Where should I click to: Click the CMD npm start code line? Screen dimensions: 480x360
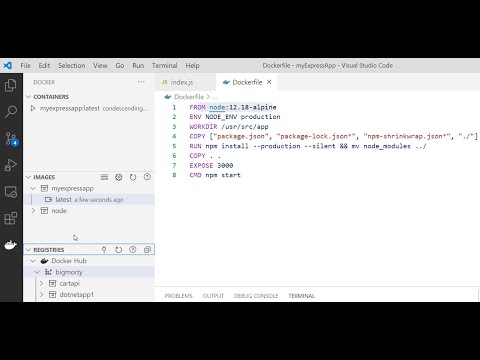point(215,175)
